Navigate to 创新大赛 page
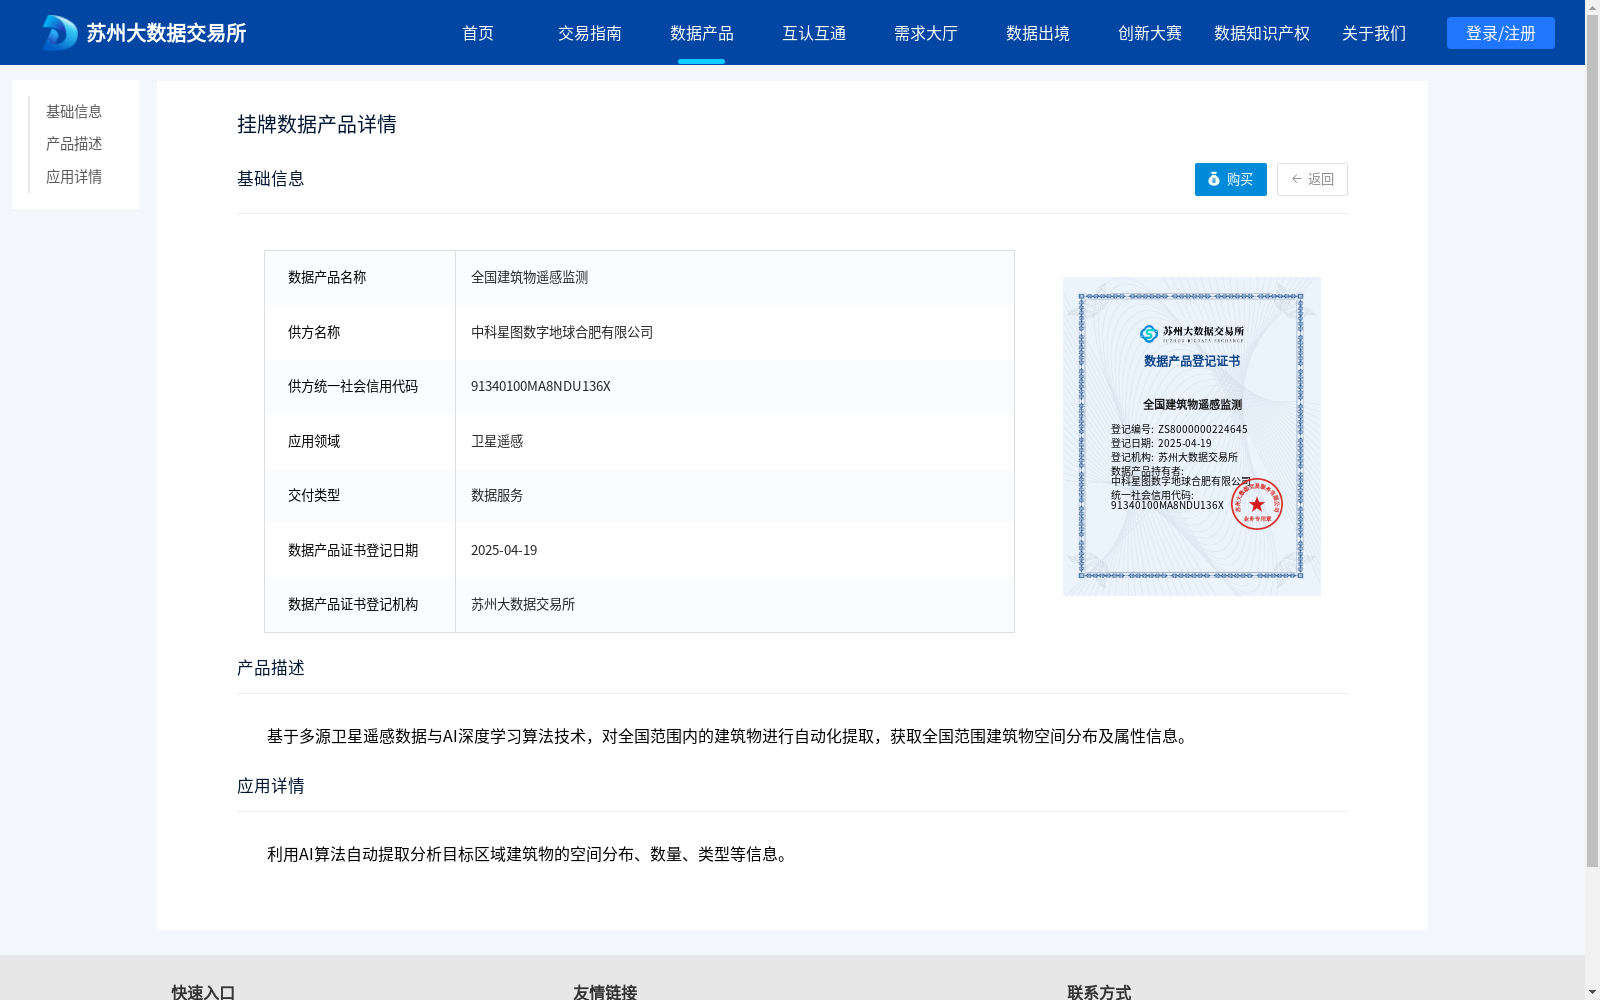This screenshot has width=1600, height=1000. click(1150, 33)
